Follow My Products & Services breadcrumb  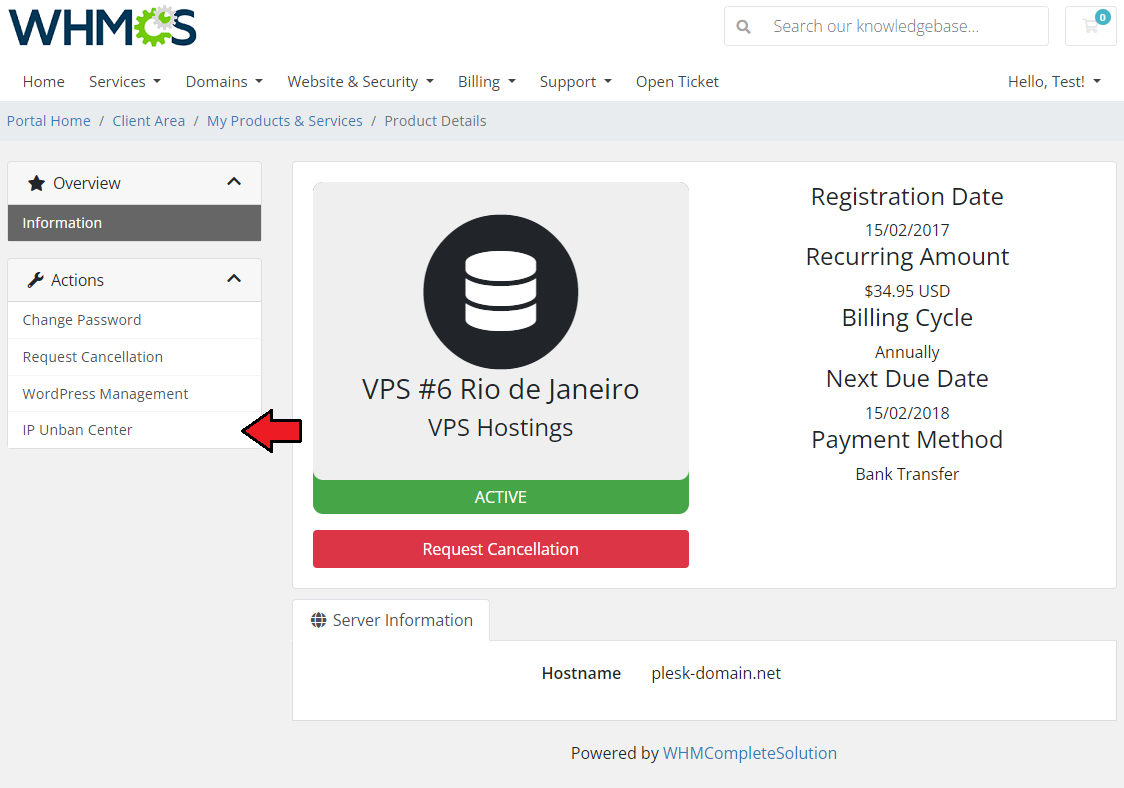pyautogui.click(x=285, y=121)
